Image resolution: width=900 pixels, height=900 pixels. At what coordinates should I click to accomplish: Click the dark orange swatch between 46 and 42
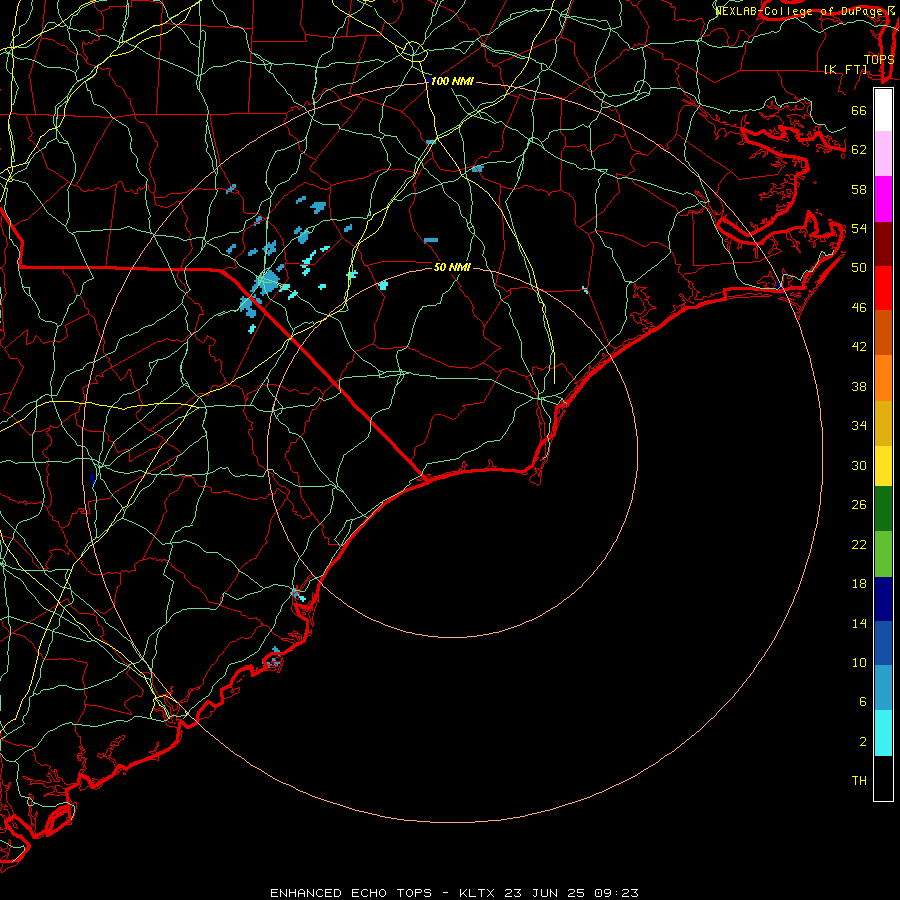(883, 332)
